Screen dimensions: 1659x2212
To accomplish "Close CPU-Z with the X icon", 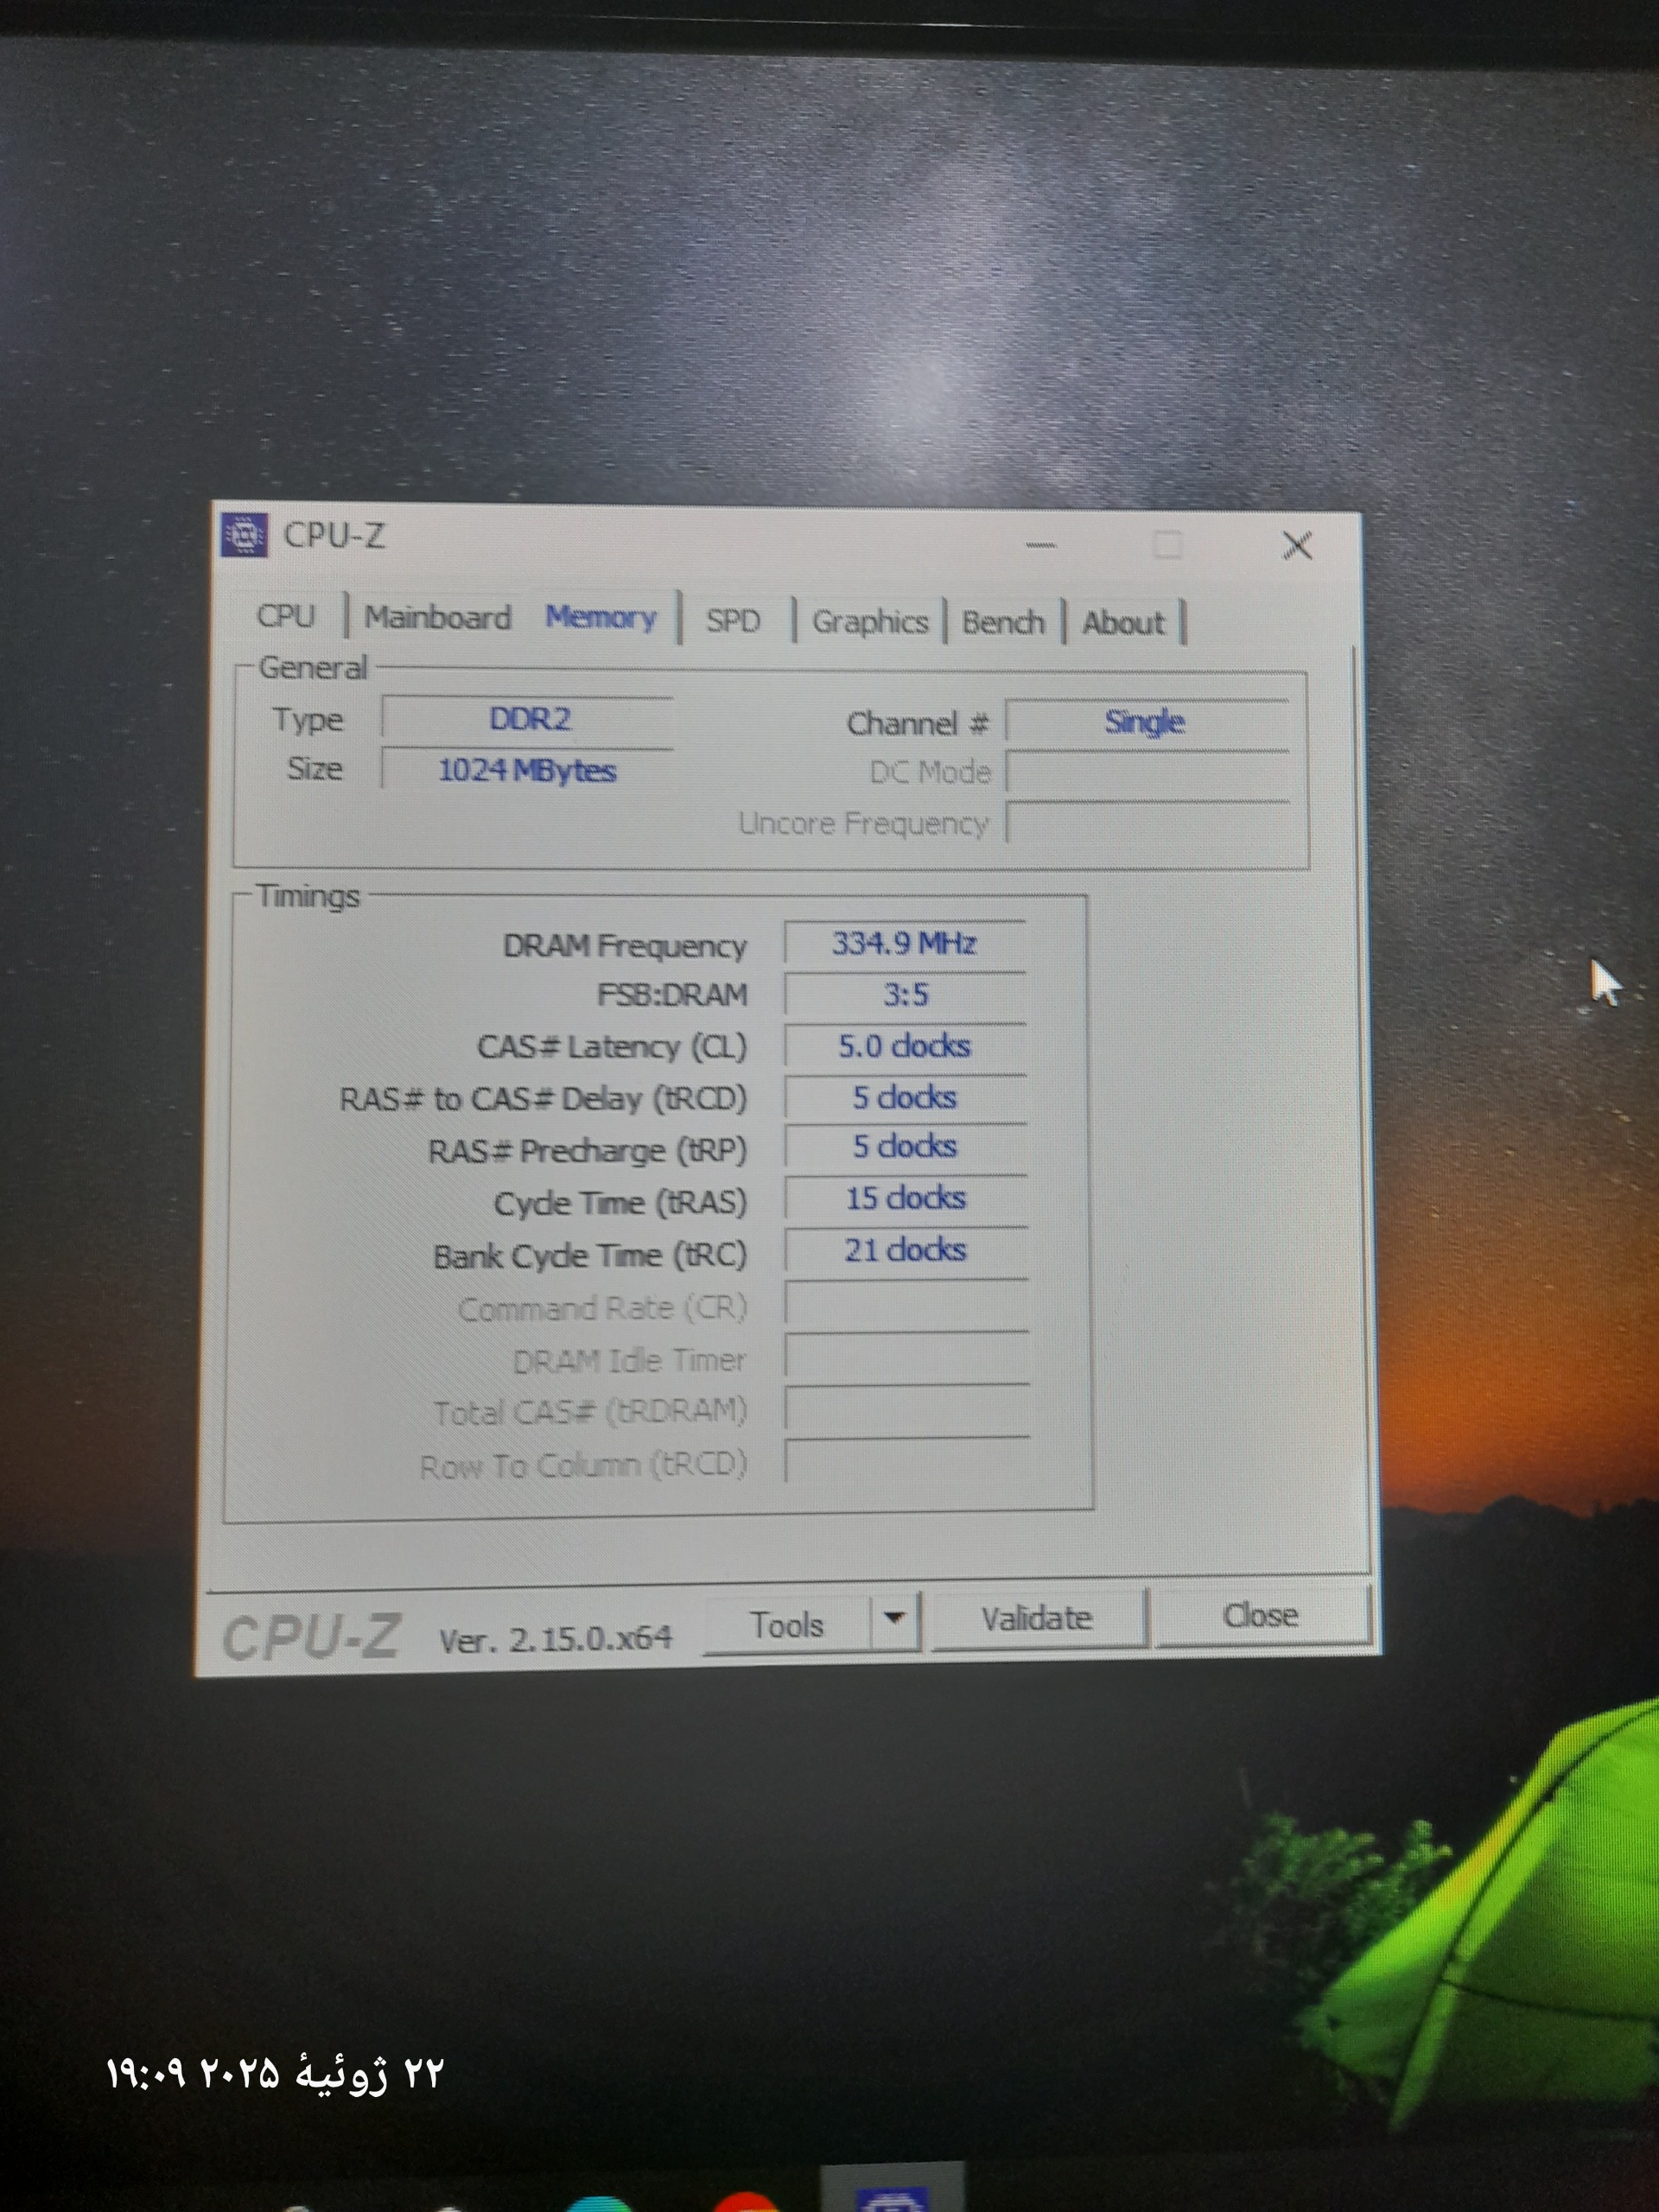I will point(1297,546).
